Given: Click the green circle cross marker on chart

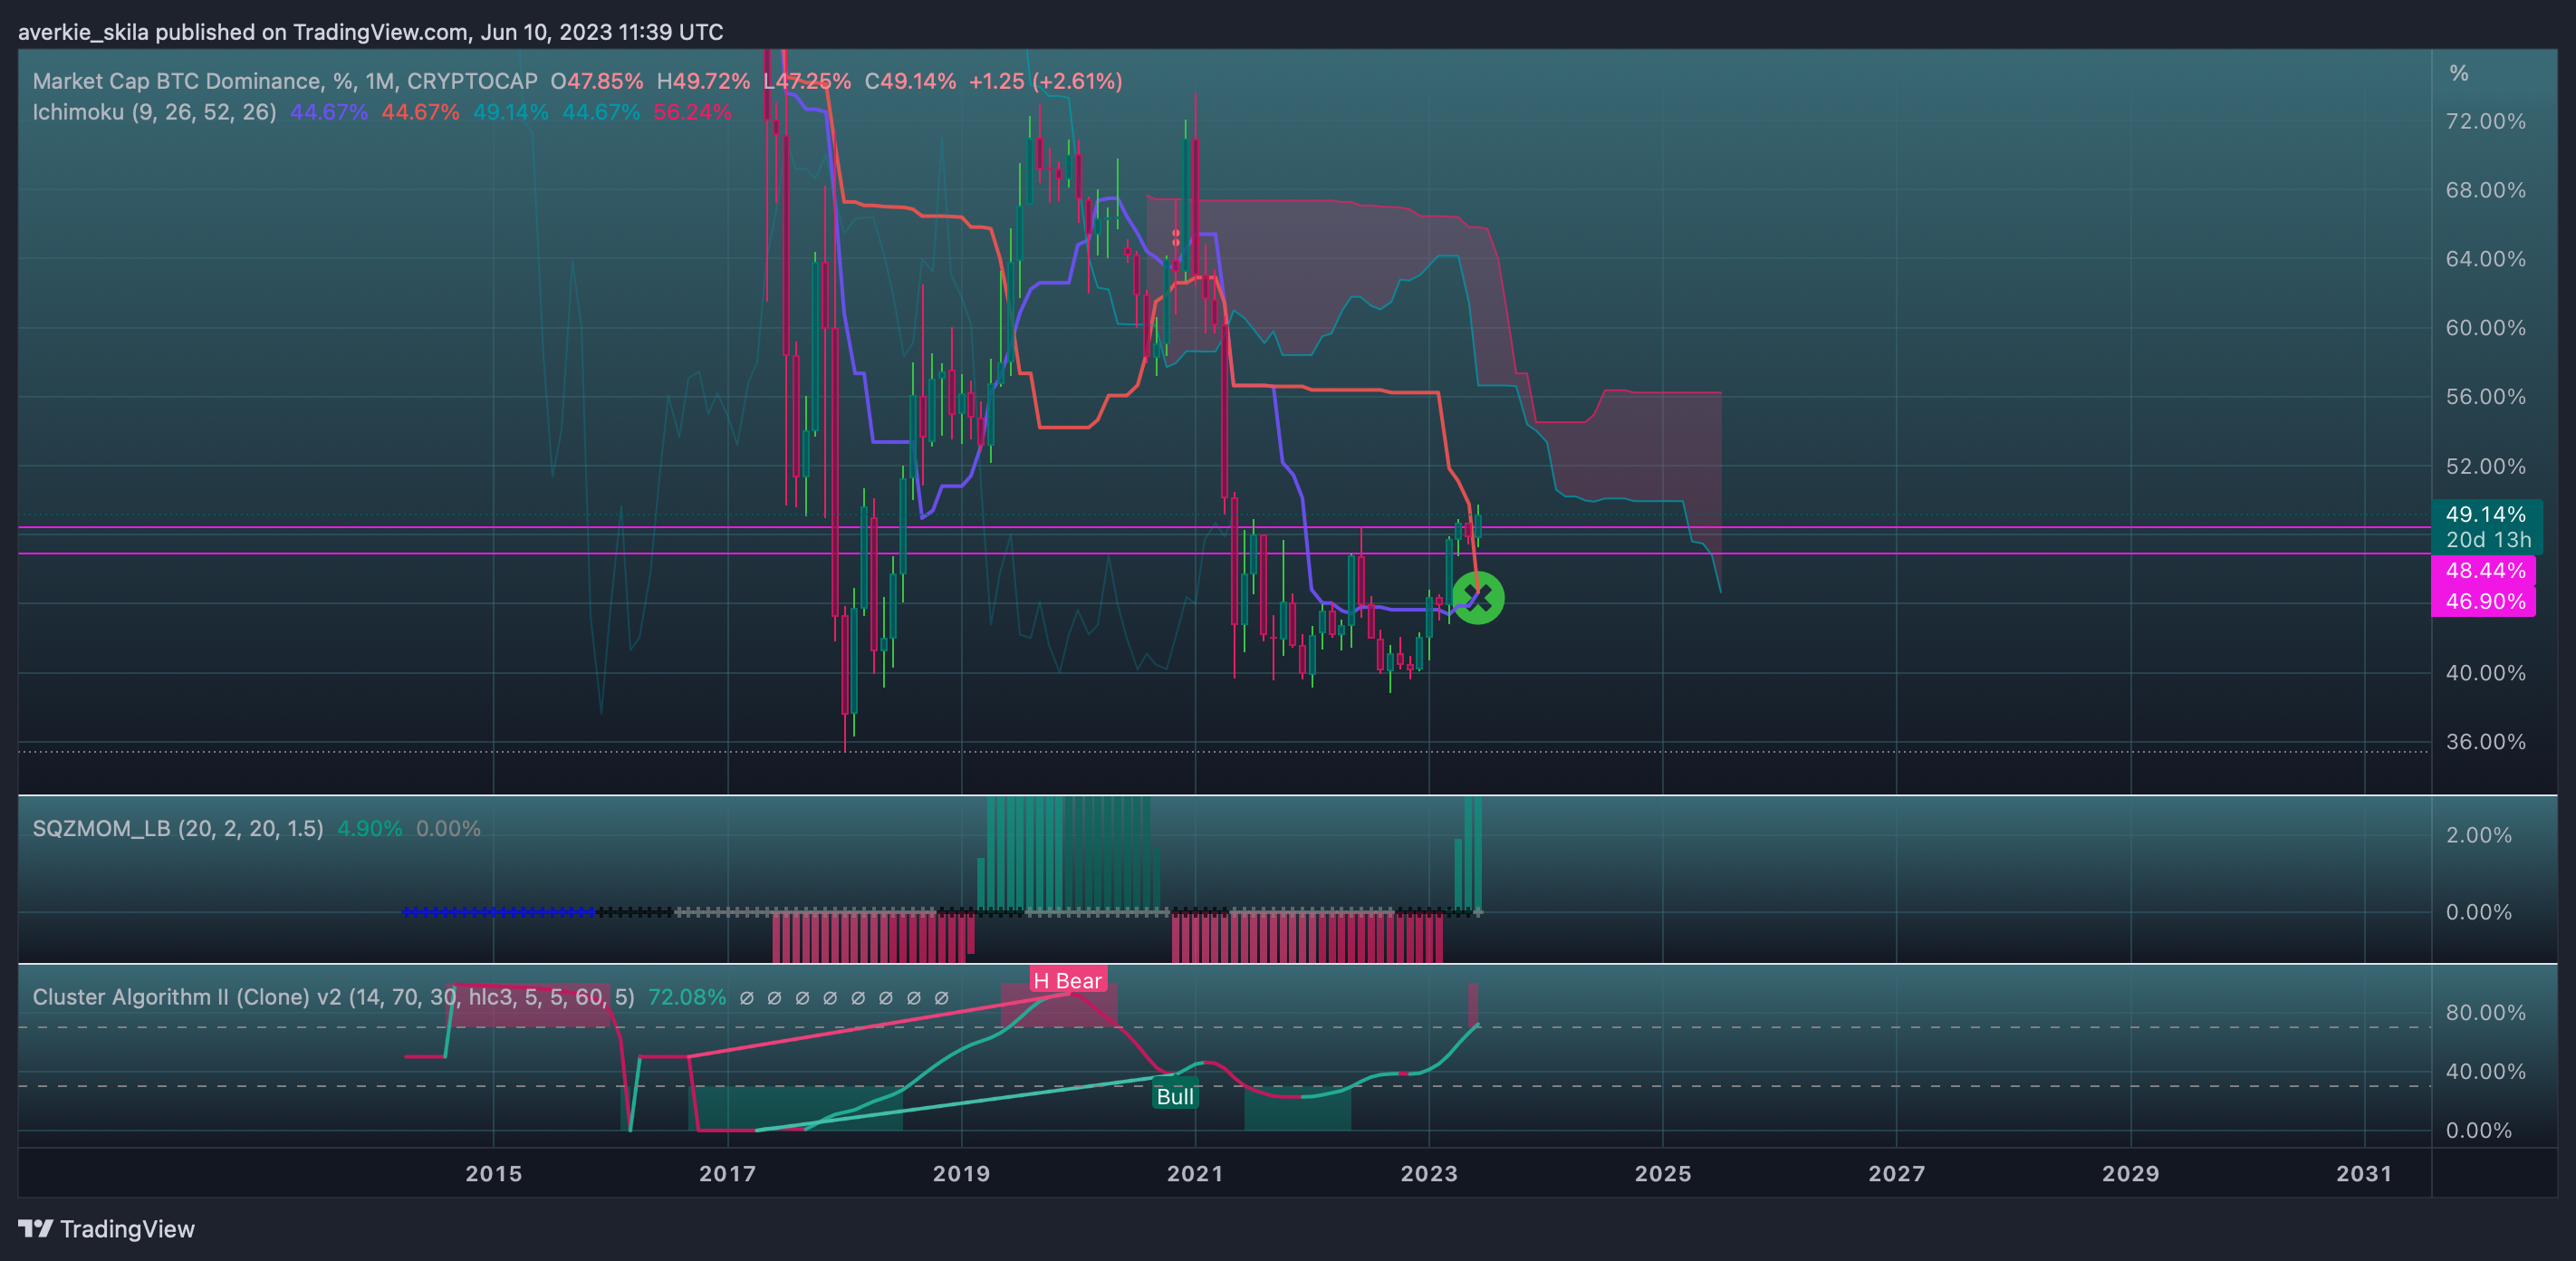Looking at the screenshot, I should click(x=1478, y=598).
